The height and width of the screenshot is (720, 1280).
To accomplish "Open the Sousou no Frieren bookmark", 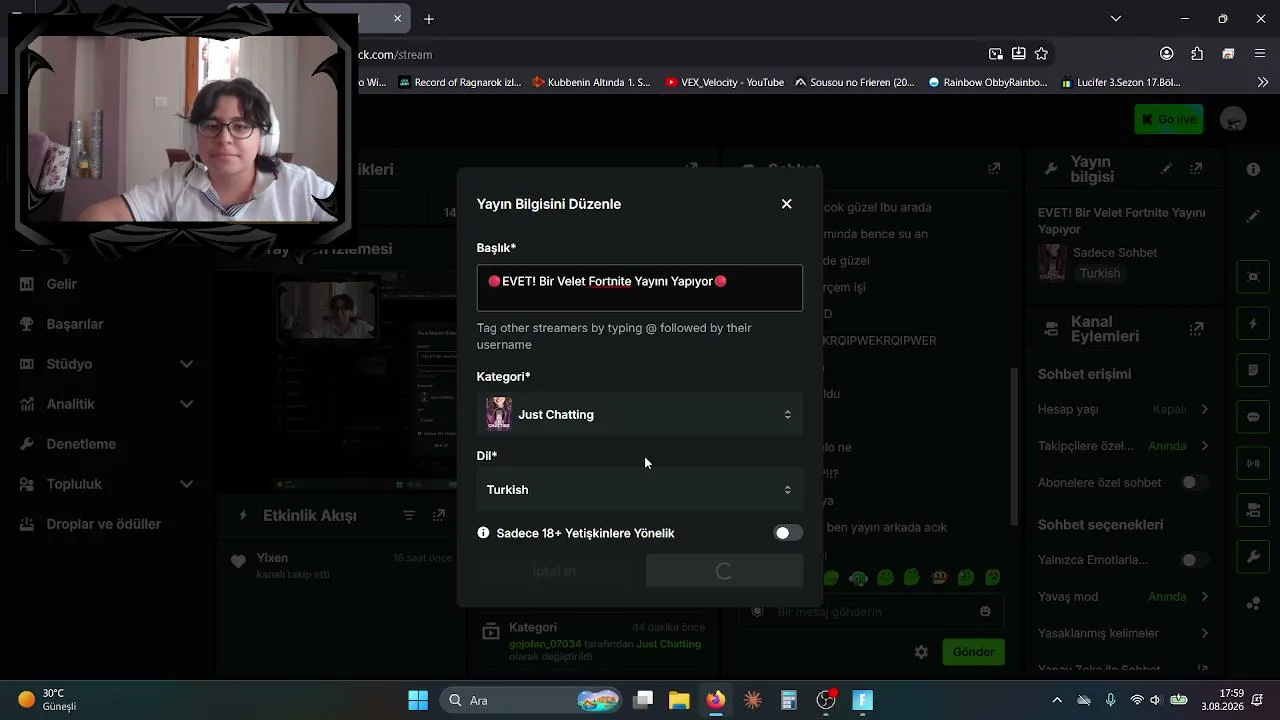I will 854,82.
